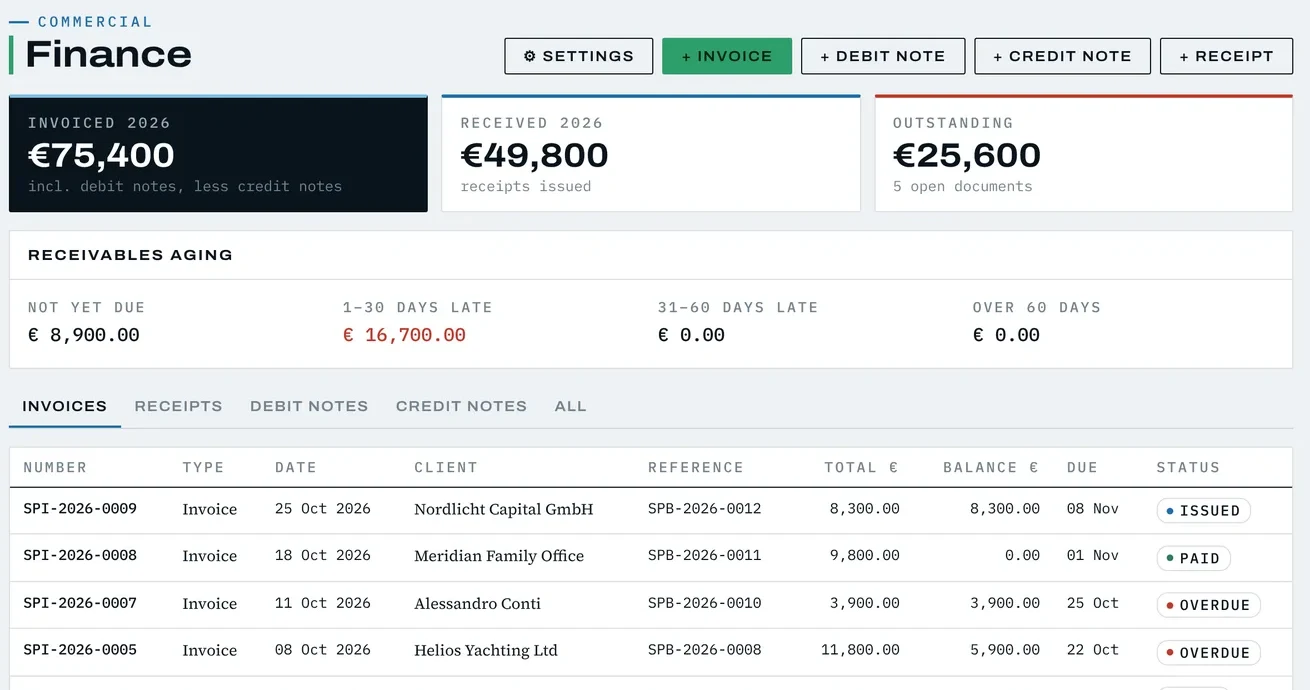Select client Alessandro Conti

478,603
